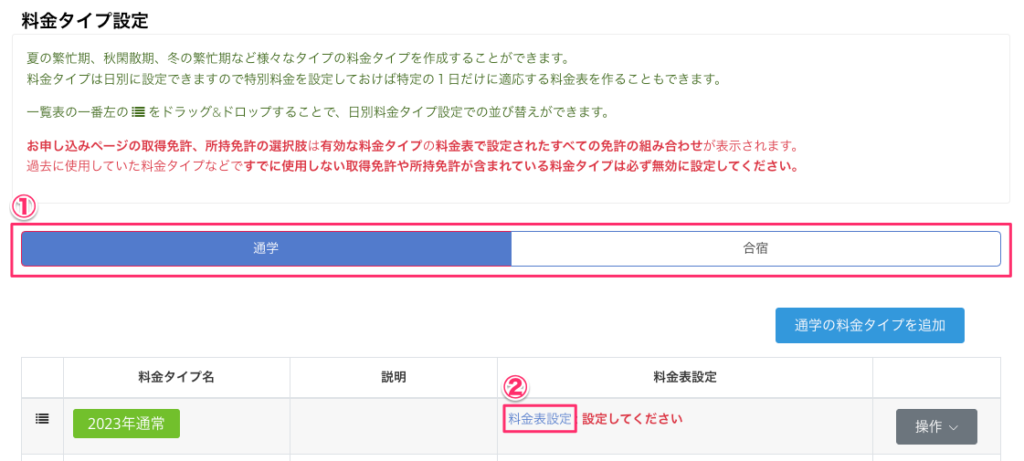Click the green text line starting with 夏の繁忙期
Viewport: 1024px width, 461px height.
(300, 58)
